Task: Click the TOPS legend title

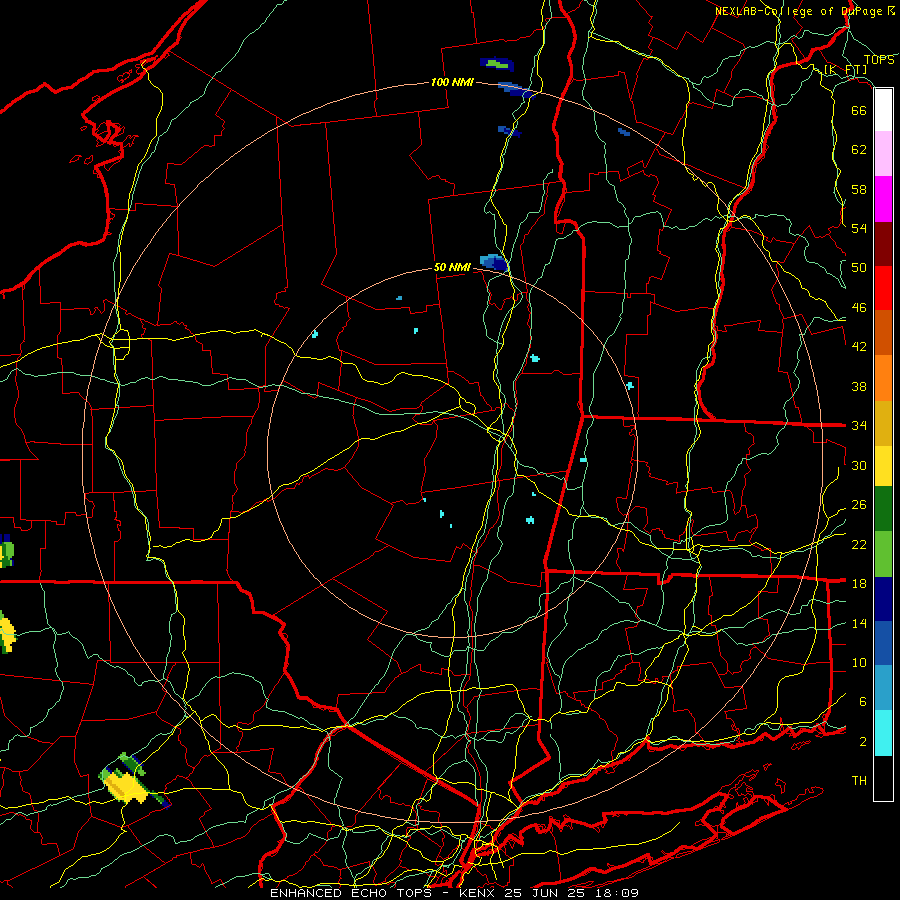Action: pyautogui.click(x=879, y=60)
